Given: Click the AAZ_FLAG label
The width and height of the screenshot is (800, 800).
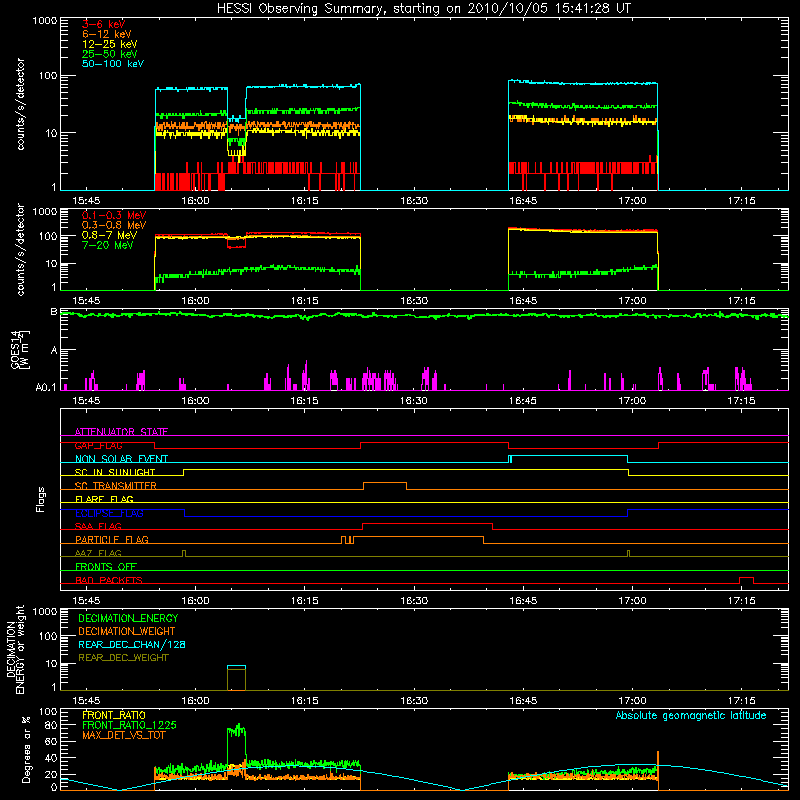Looking at the screenshot, I should pos(98,553).
